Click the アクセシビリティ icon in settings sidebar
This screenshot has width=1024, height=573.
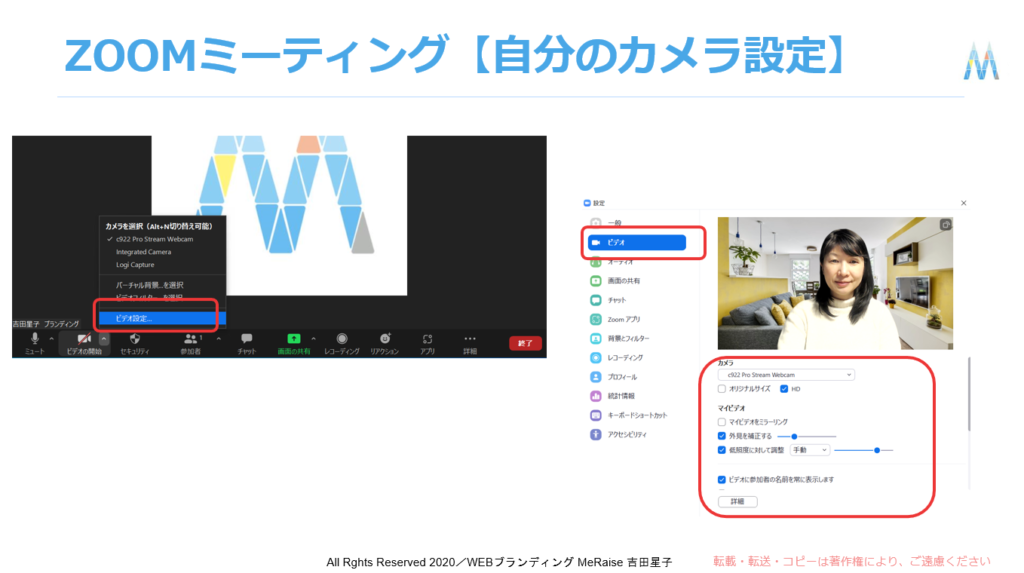point(596,434)
